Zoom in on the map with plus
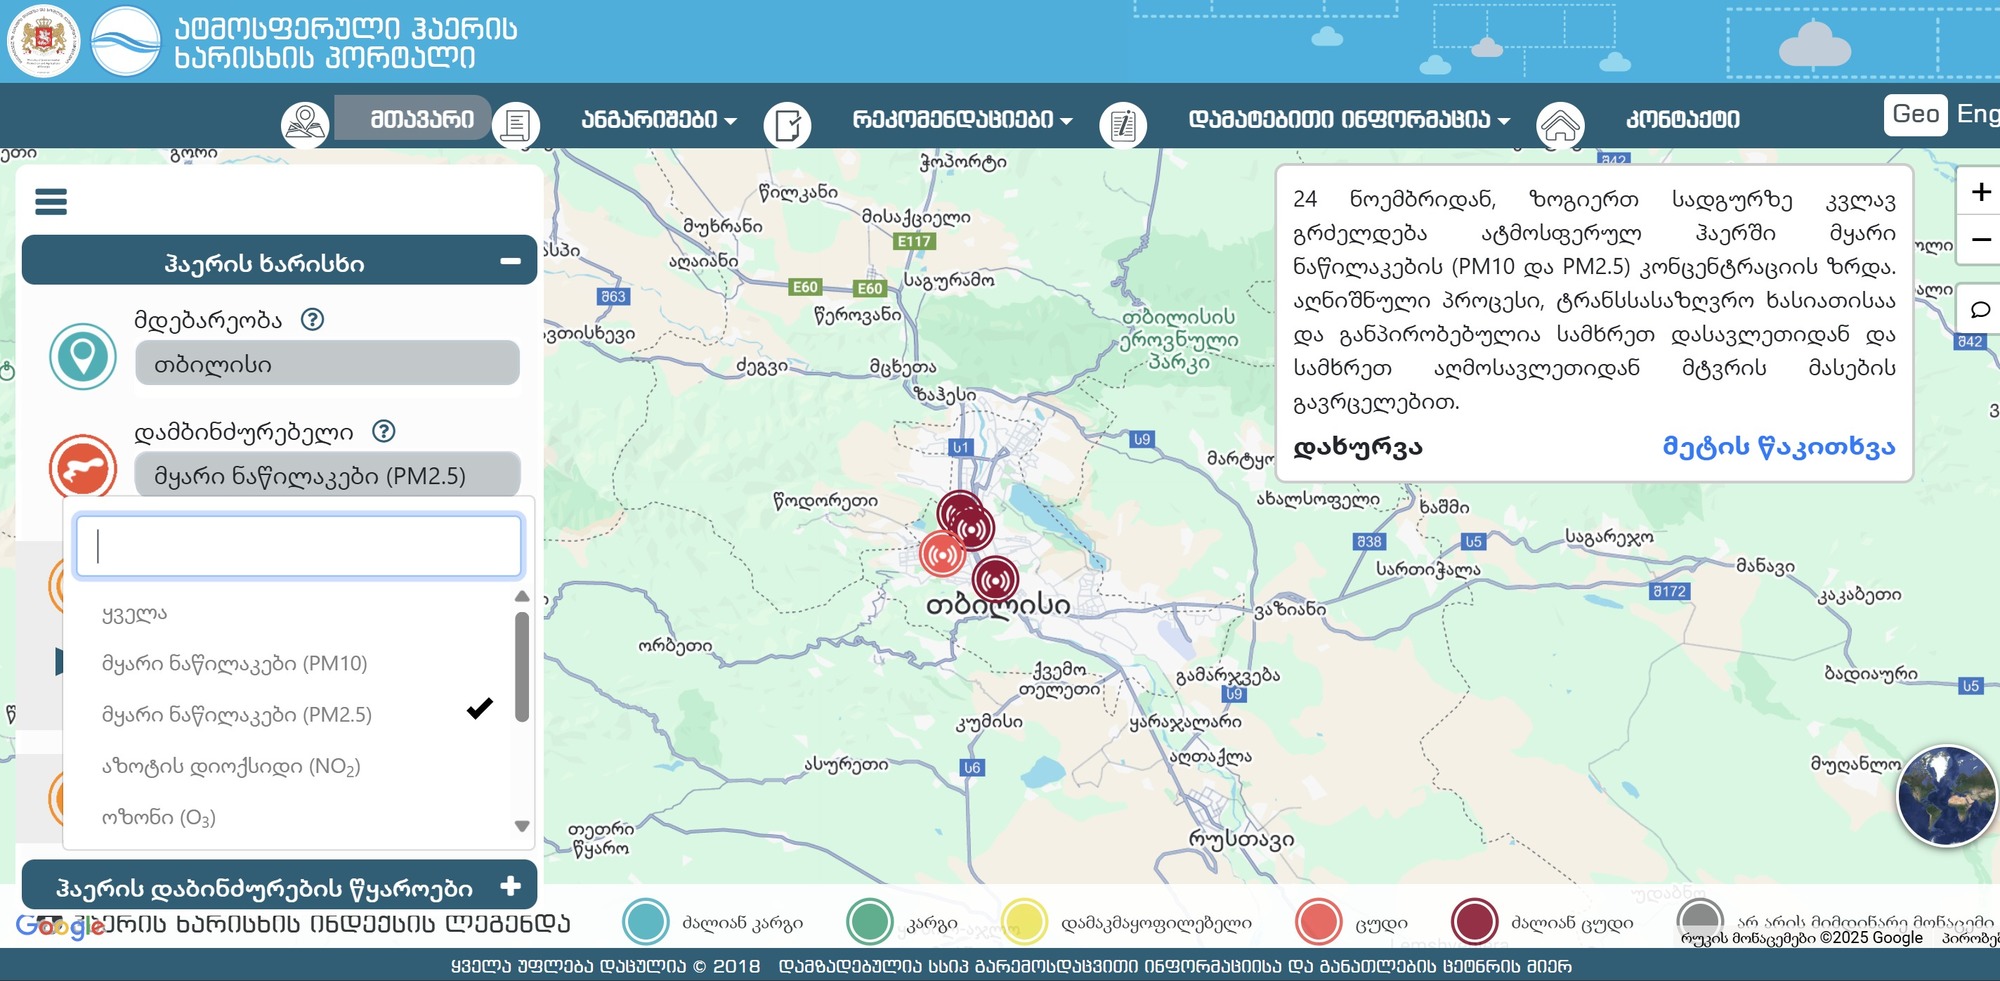This screenshot has height=981, width=2000. click(1980, 192)
